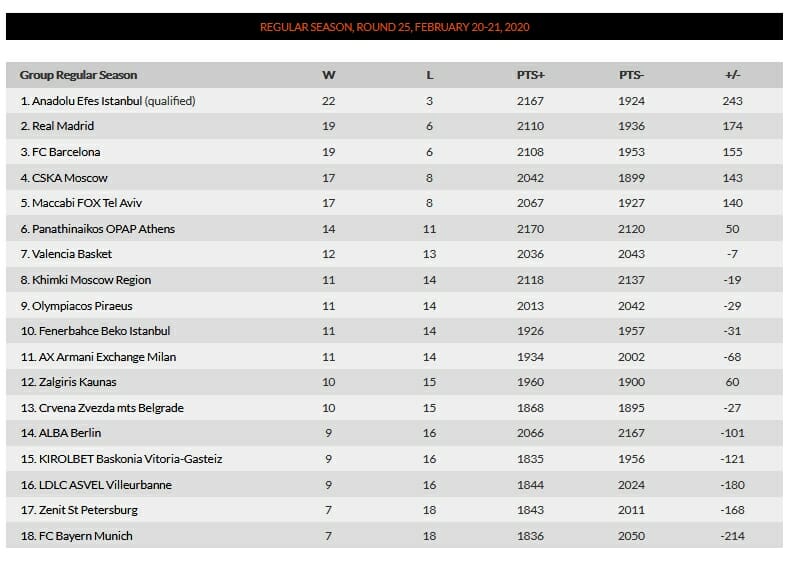Viewport: 790px width, 562px height.
Task: Select Panathinaikos OPAP Athens row
Action: [394, 229]
